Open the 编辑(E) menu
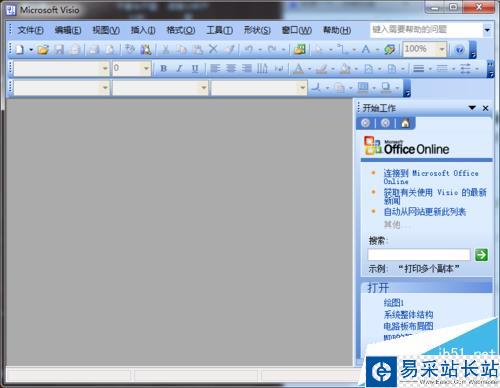 click(68, 30)
